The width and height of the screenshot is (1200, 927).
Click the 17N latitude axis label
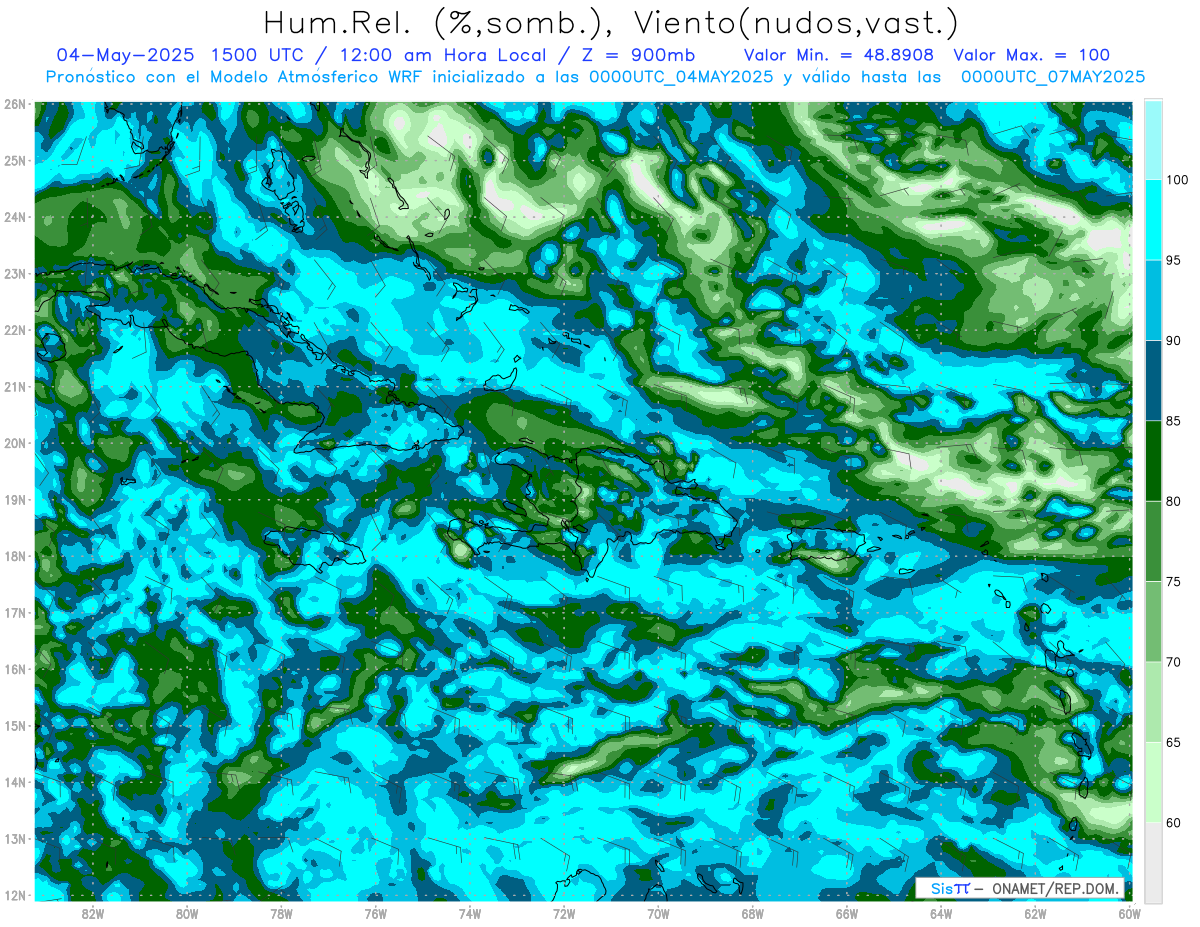coord(14,612)
